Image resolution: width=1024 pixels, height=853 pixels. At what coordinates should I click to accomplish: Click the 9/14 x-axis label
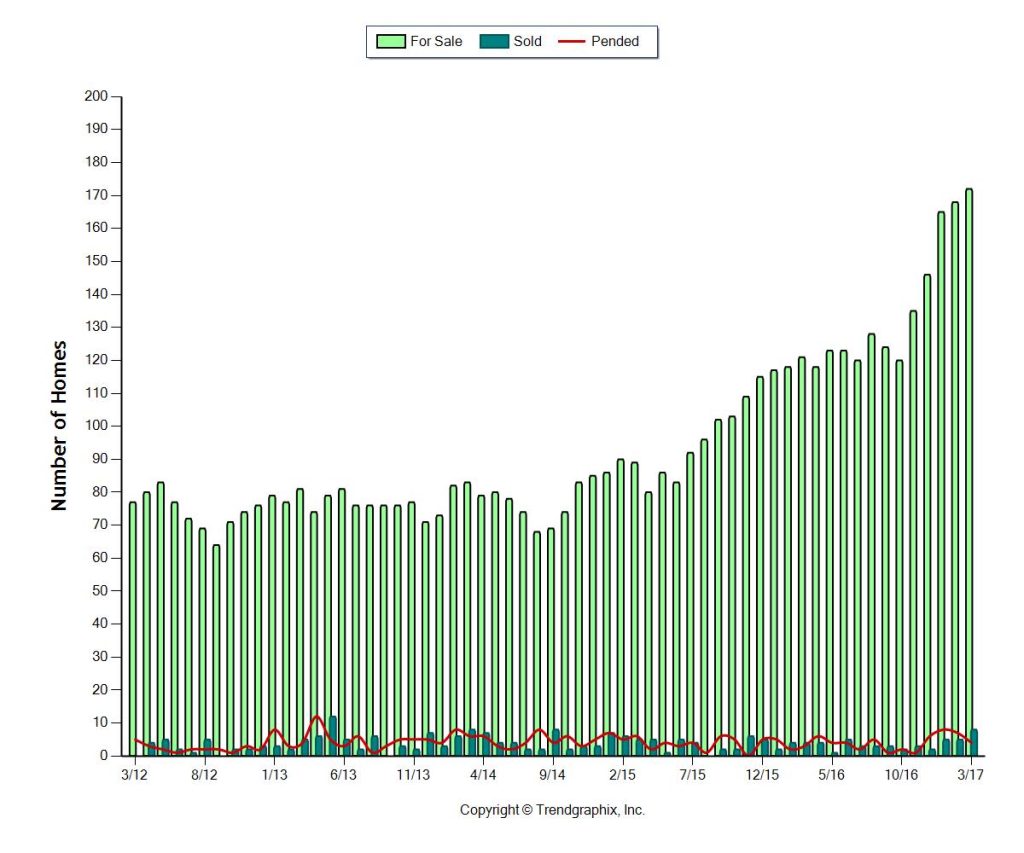(x=552, y=775)
